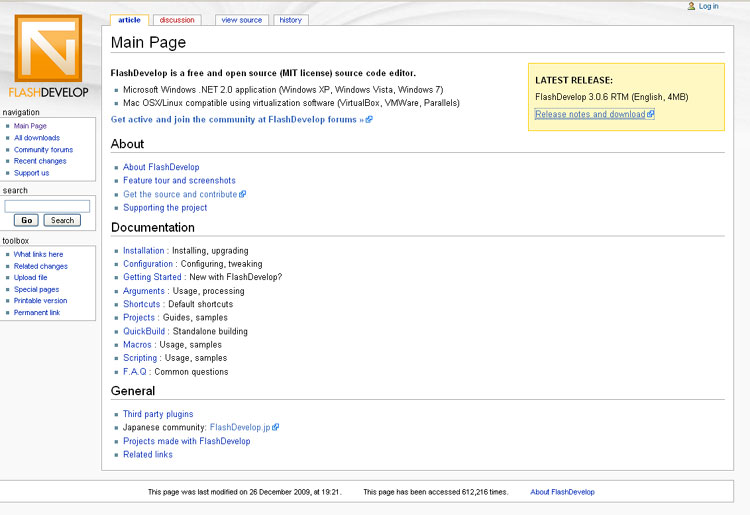Go to Main Page in navigation
The width and height of the screenshot is (750, 515).
[x=30, y=126]
